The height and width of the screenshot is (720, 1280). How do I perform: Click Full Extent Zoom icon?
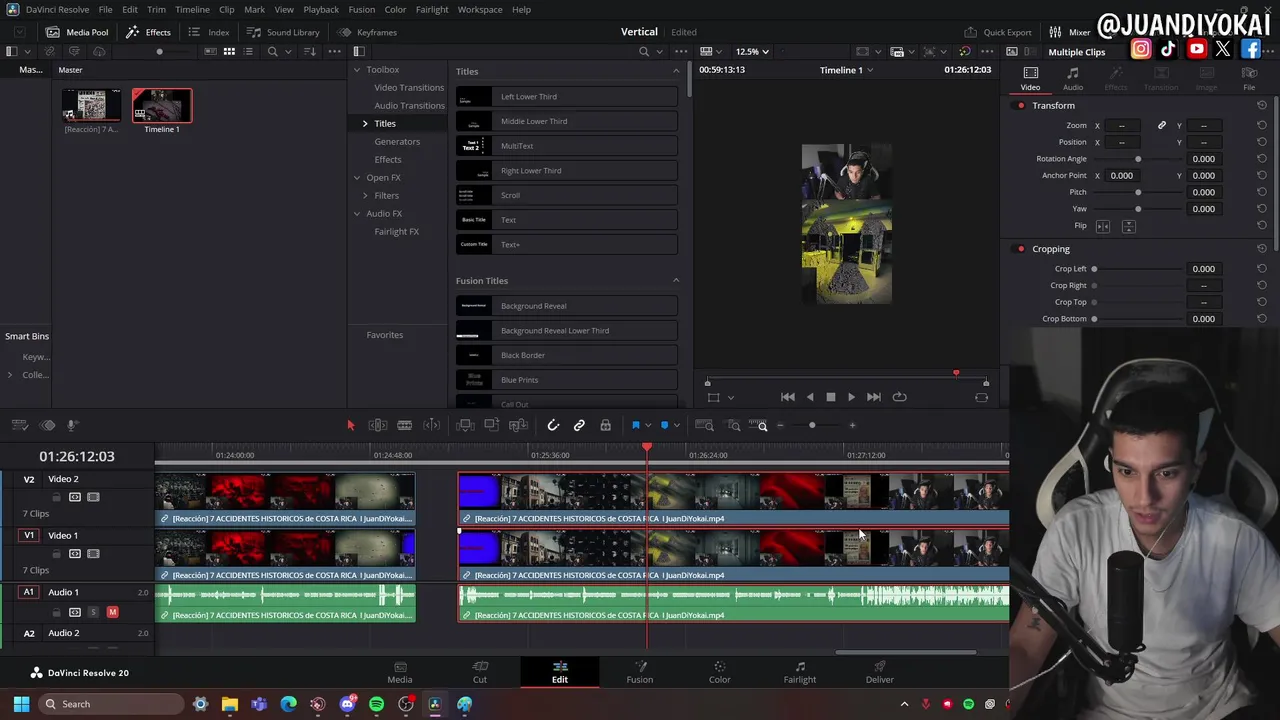pyautogui.click(x=704, y=426)
